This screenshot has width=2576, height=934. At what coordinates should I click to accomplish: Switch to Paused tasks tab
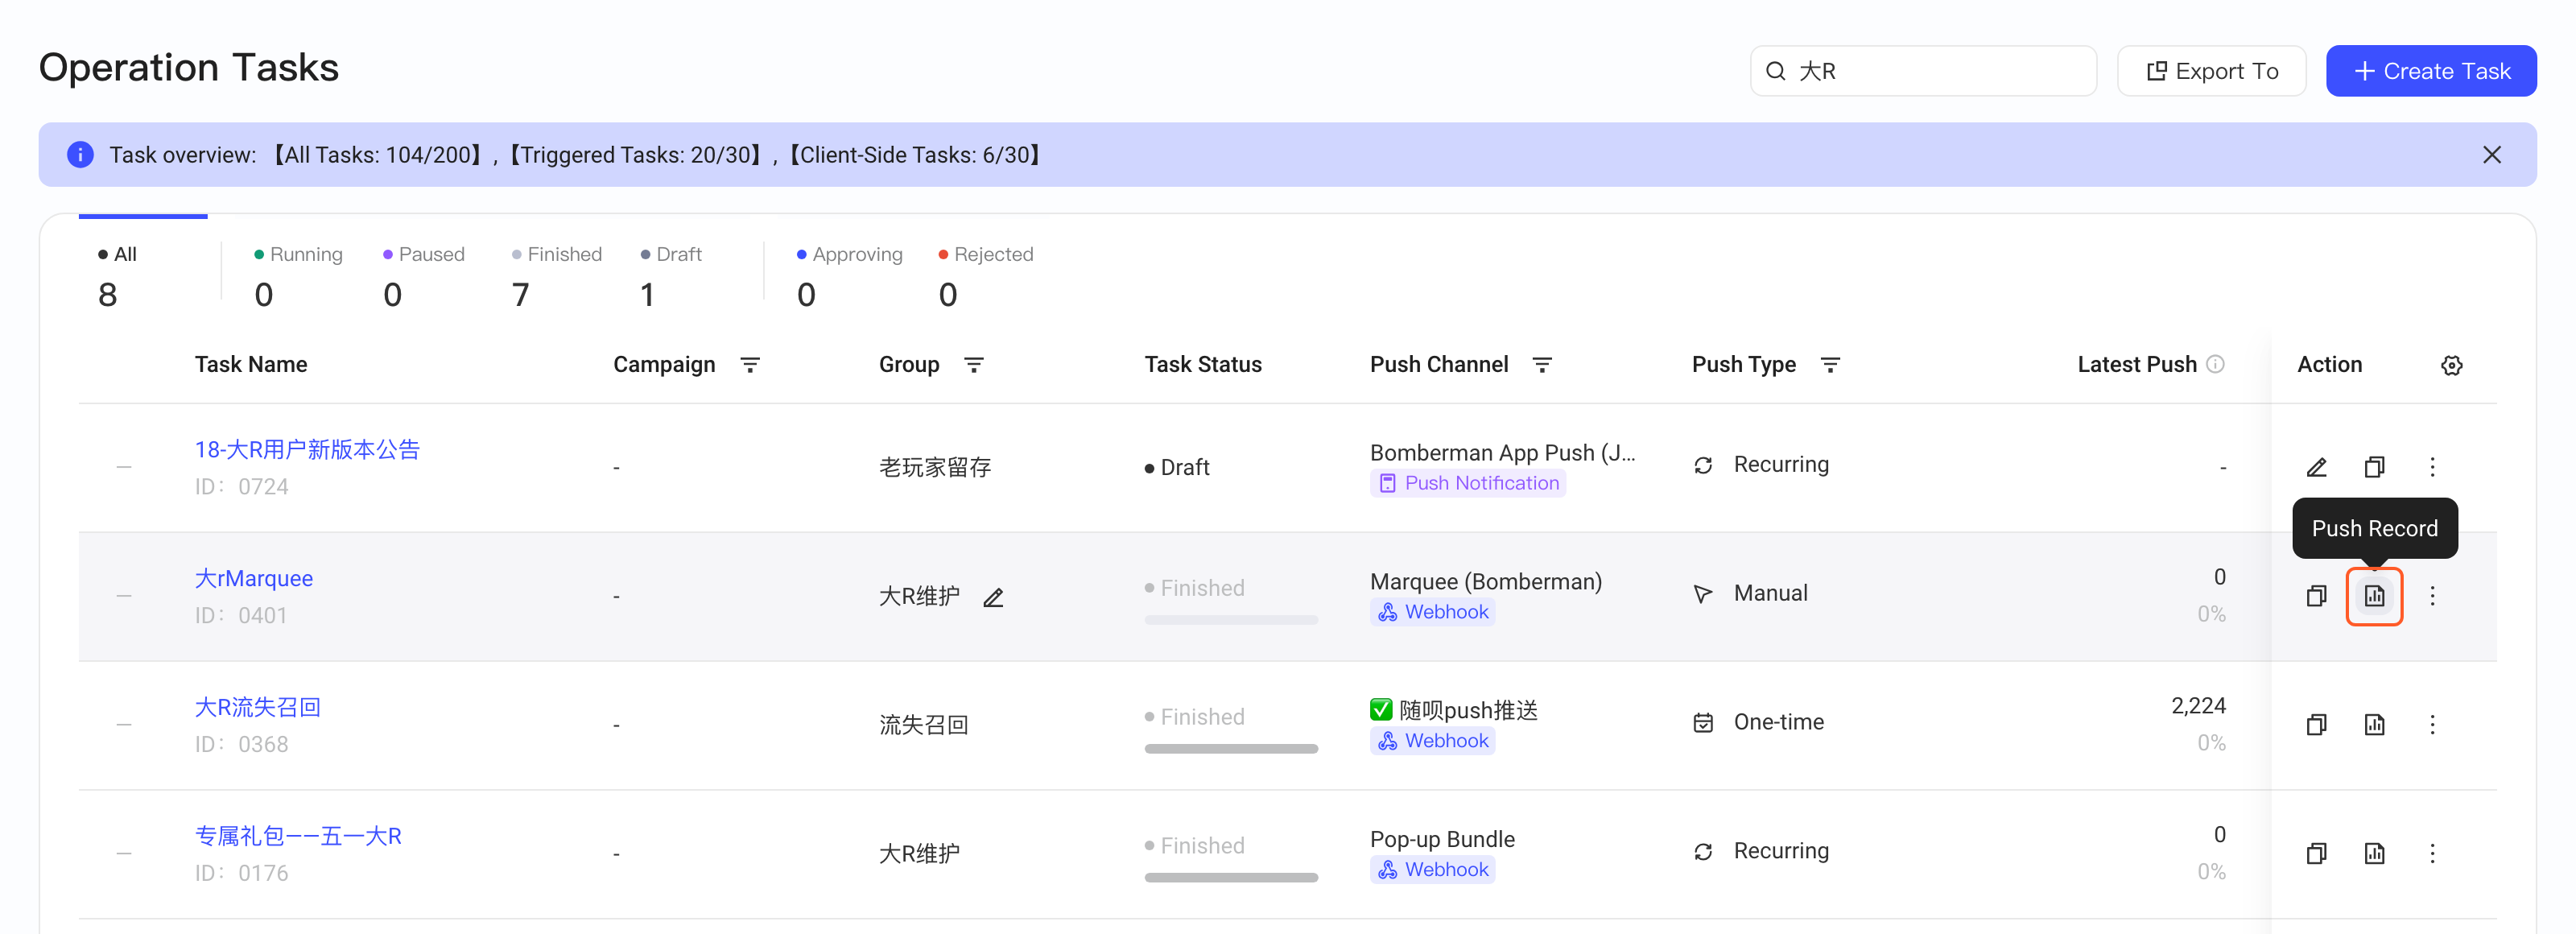pos(424,275)
